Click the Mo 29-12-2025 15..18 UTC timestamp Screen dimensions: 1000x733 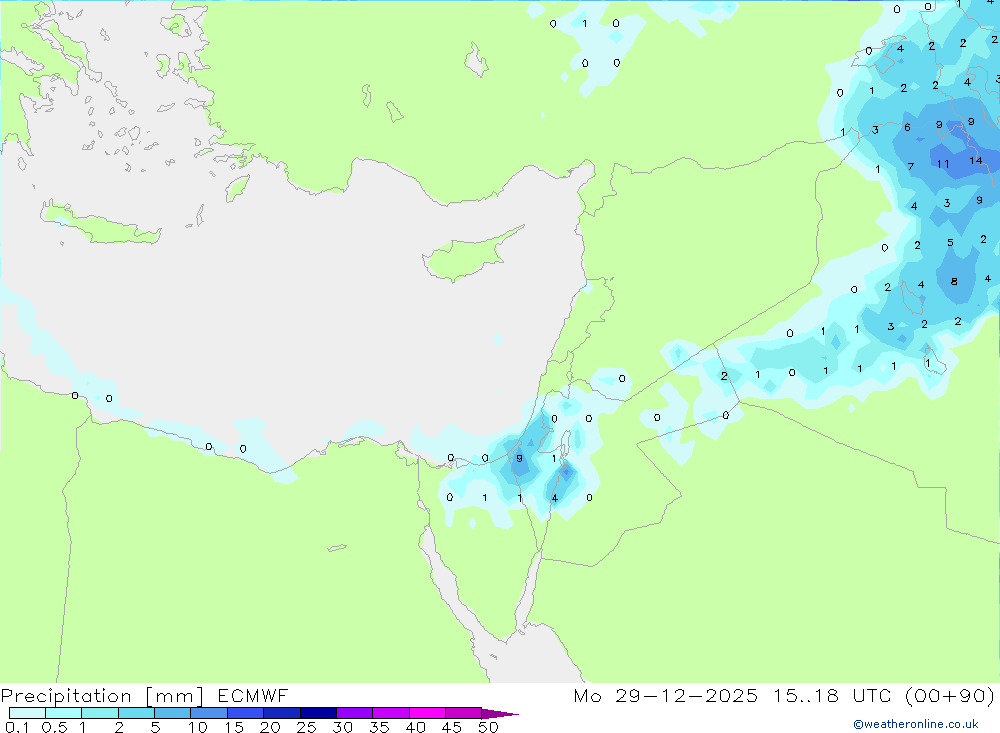pos(784,695)
